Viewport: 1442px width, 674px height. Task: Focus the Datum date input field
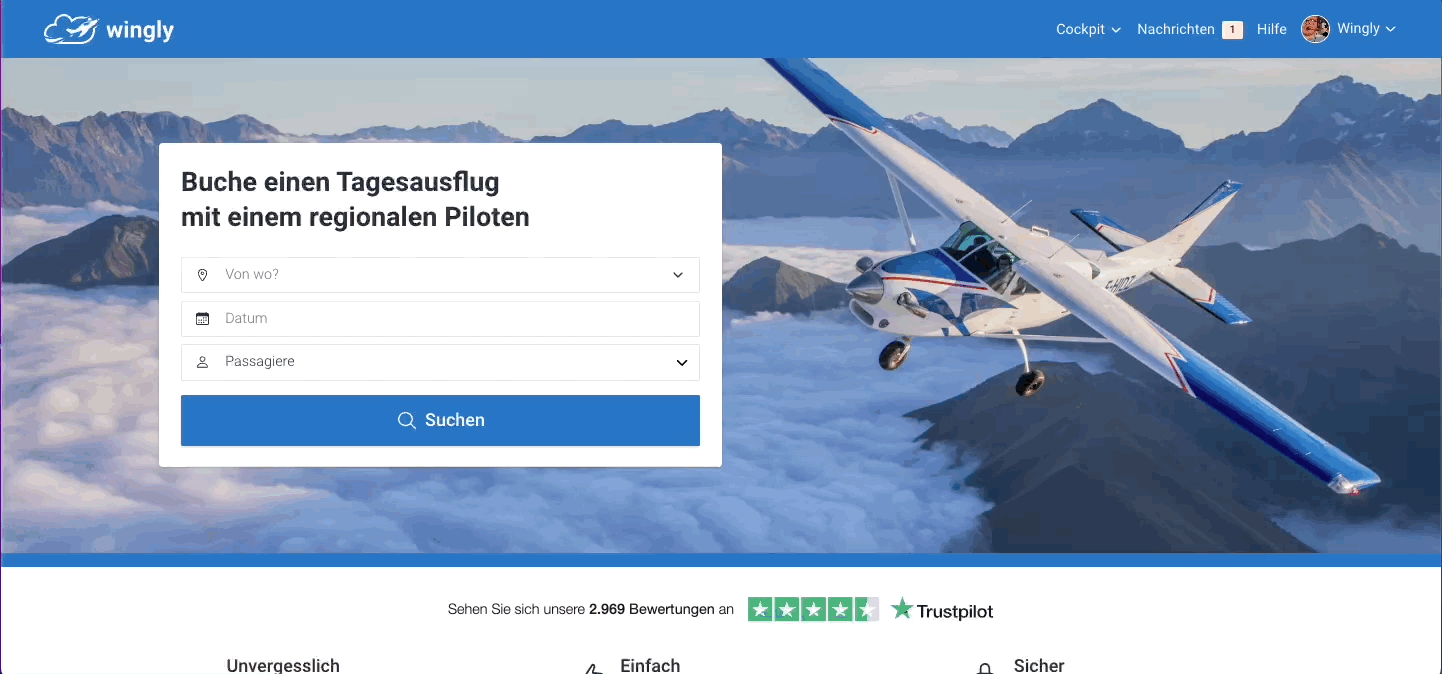[440, 319]
